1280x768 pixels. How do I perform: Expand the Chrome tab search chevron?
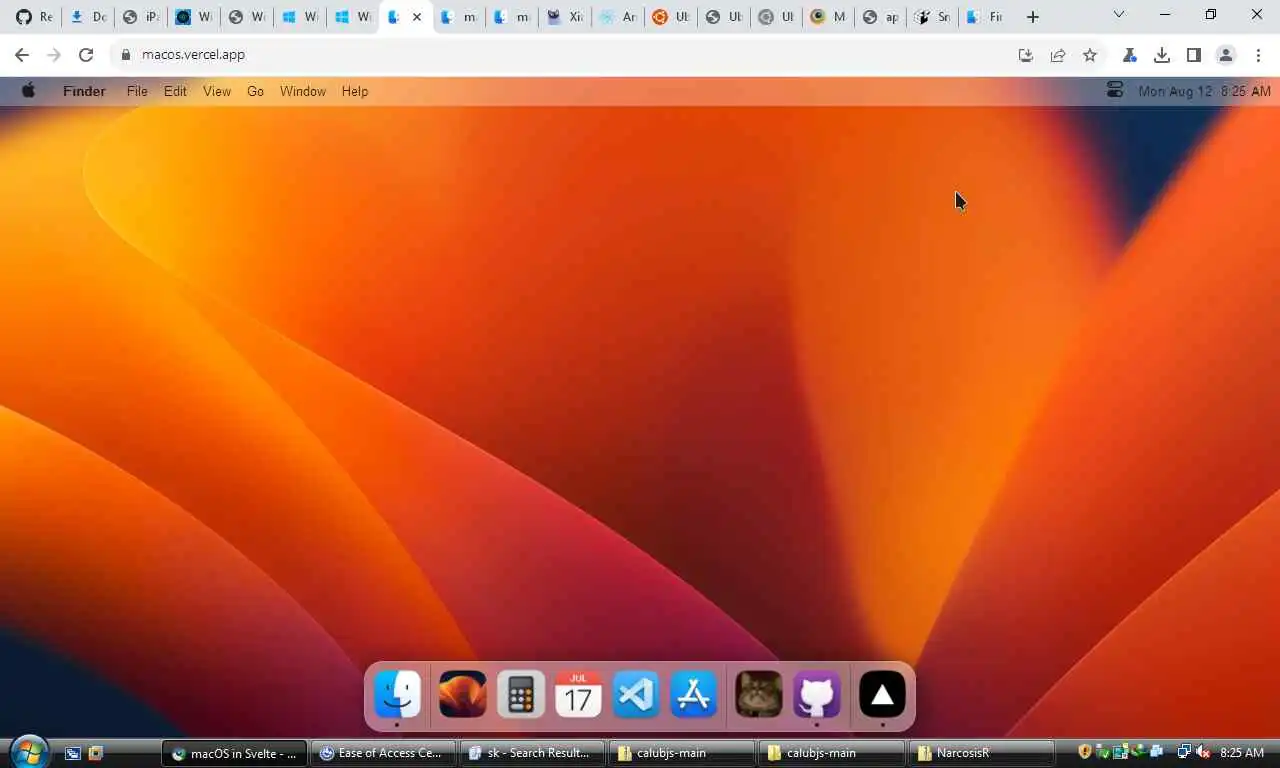point(1119,15)
